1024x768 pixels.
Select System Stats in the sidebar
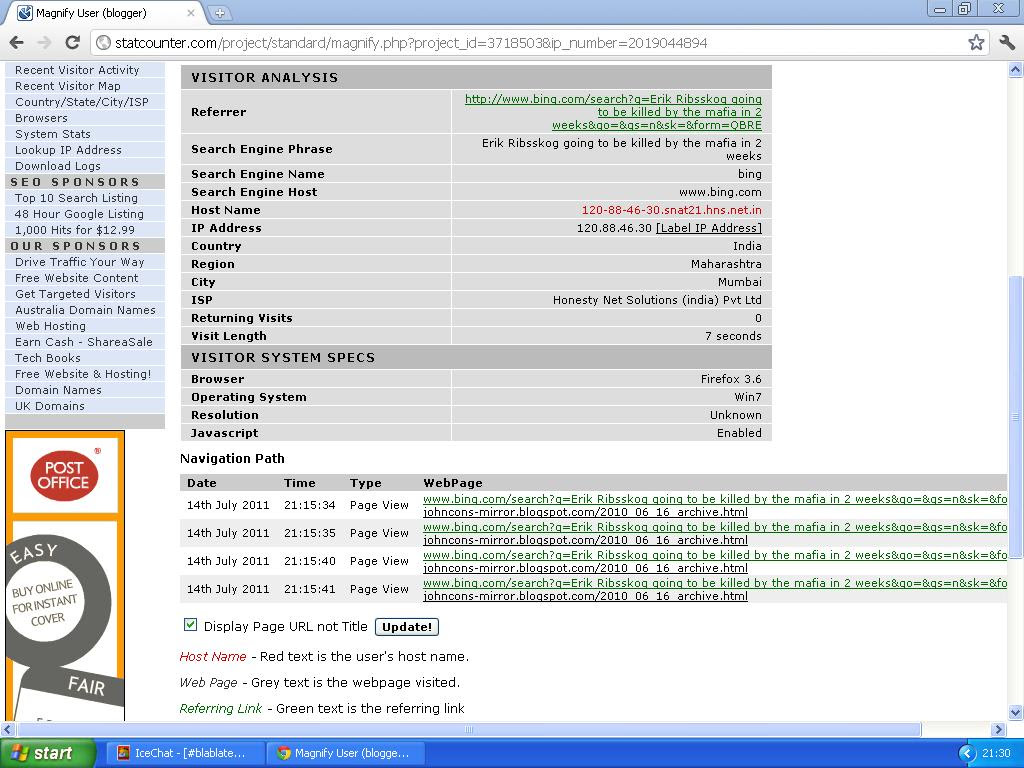coord(53,134)
